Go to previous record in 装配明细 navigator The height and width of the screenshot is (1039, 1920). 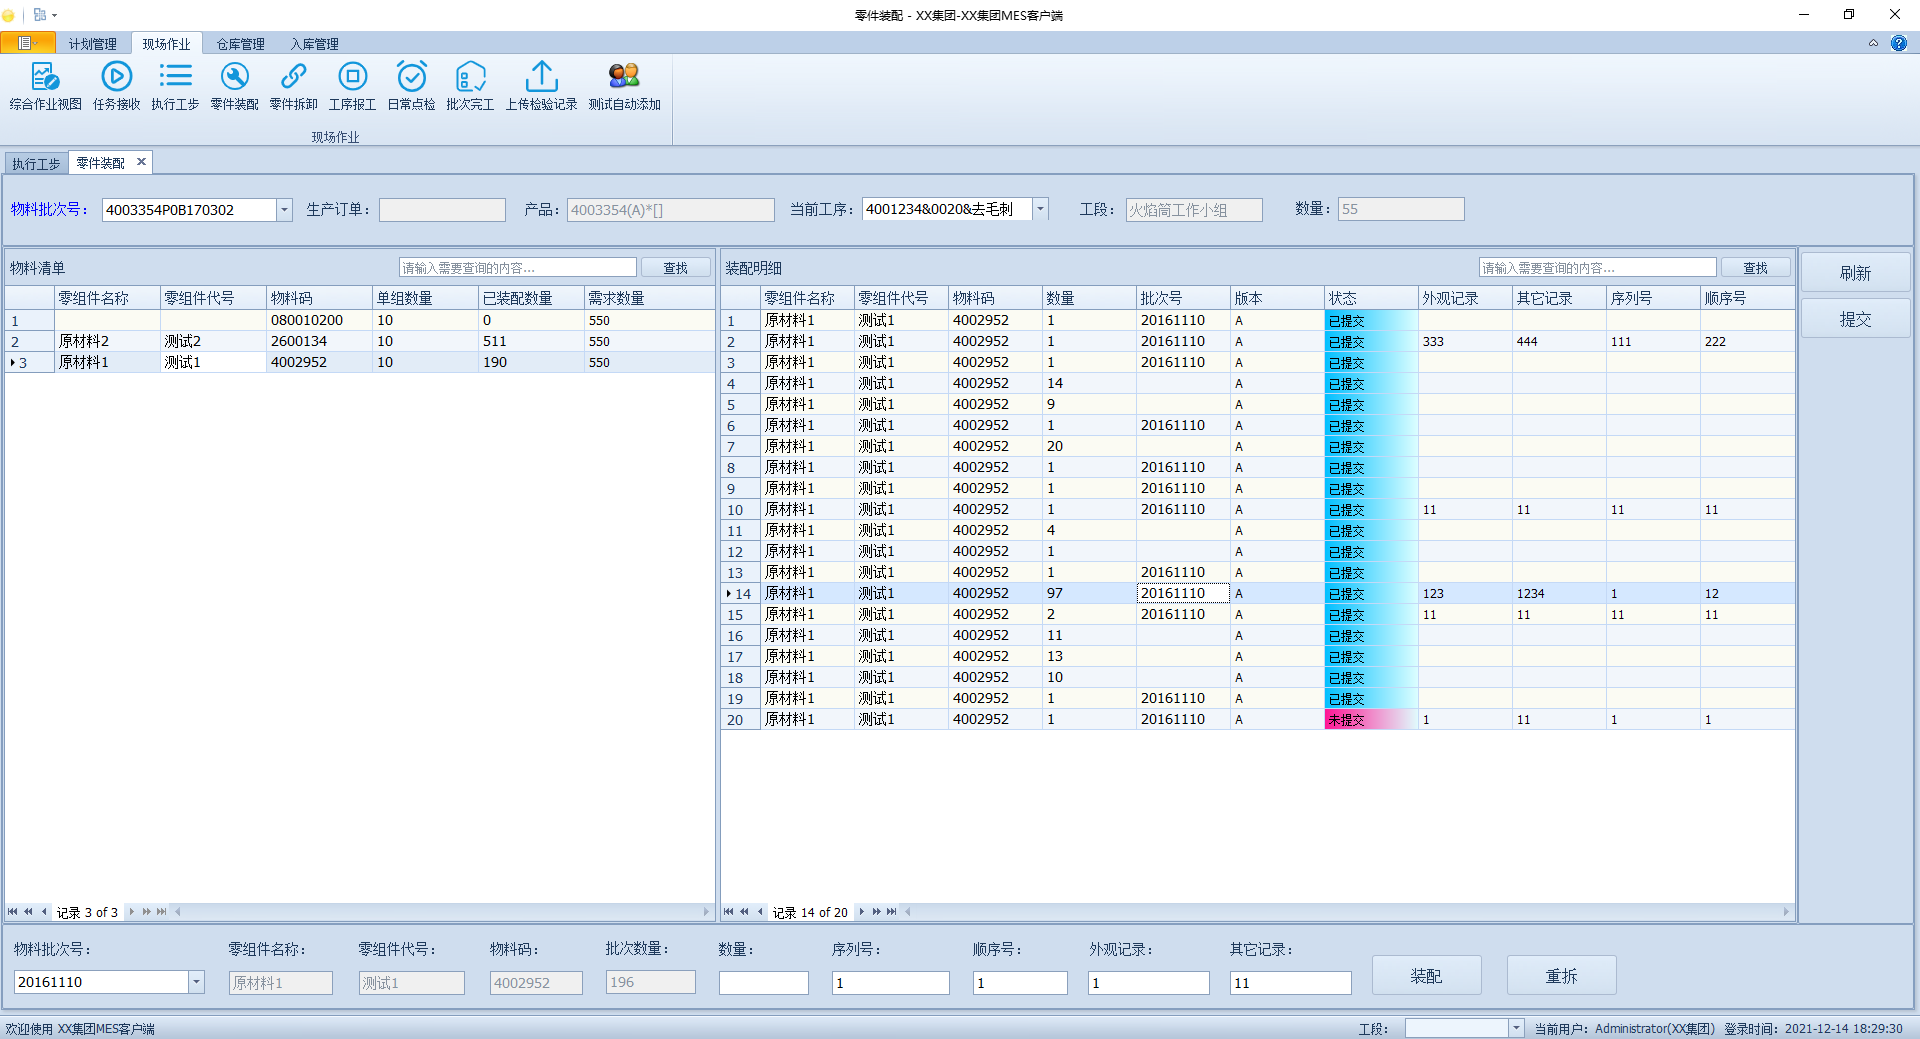click(x=761, y=911)
